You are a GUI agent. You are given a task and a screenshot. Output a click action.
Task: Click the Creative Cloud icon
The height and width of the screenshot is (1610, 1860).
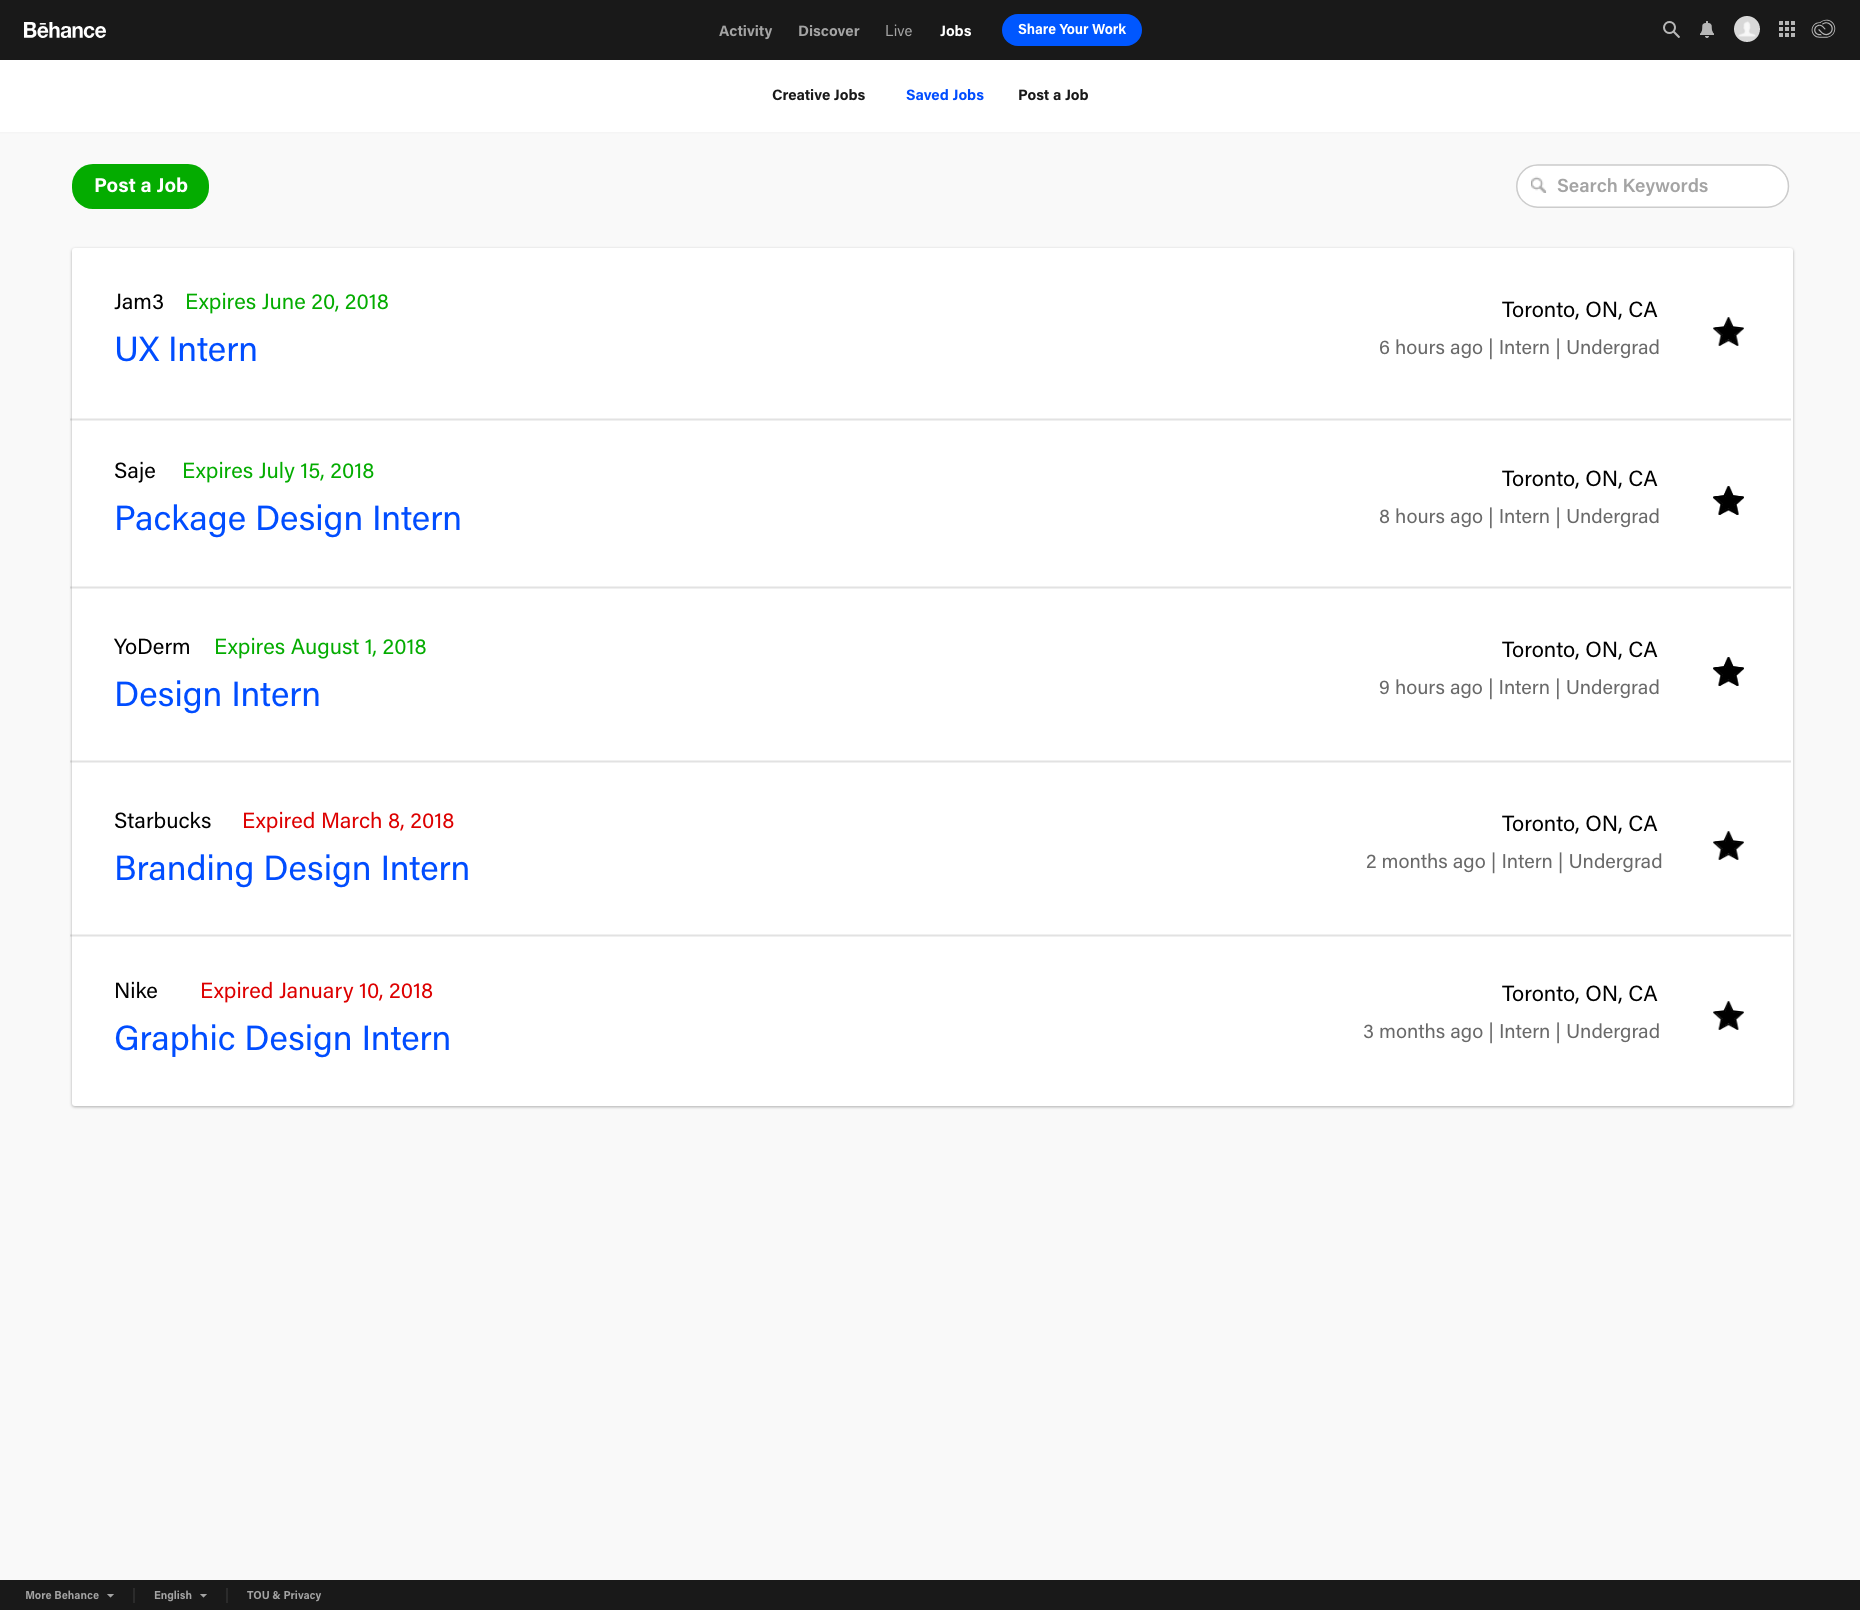point(1824,29)
